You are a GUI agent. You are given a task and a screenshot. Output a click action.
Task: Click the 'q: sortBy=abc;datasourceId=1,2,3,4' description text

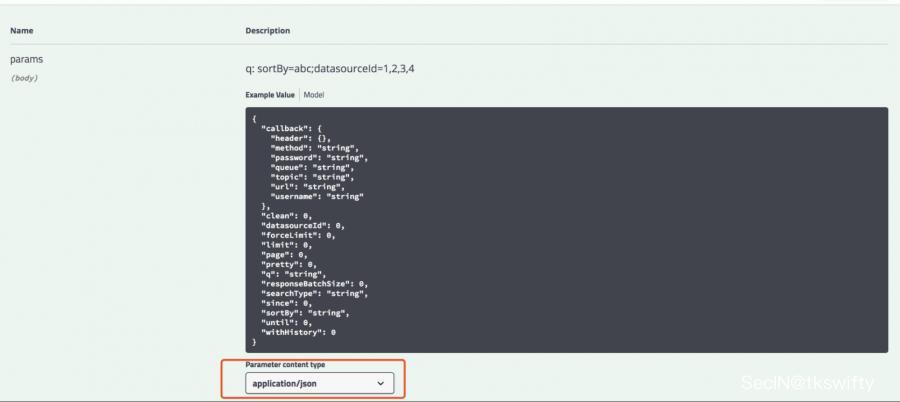(330, 69)
